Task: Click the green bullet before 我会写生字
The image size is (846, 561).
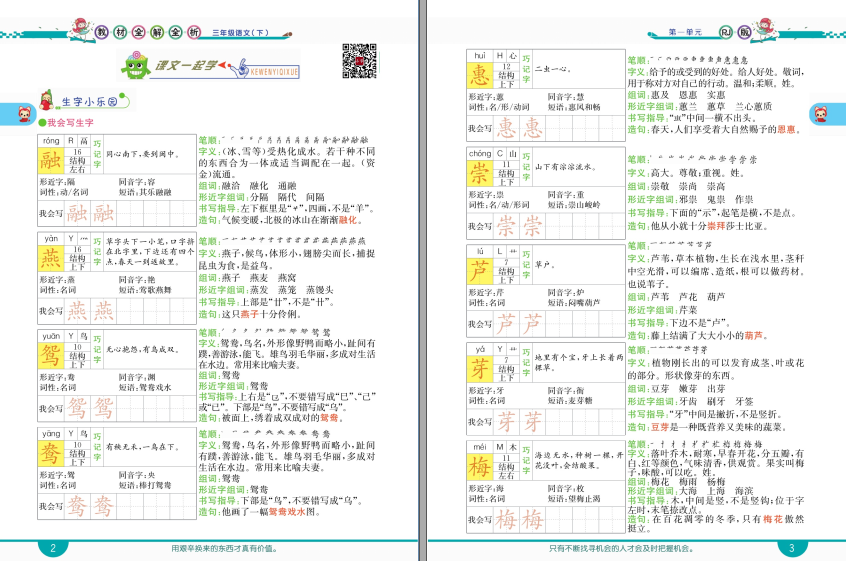Action: 41,122
